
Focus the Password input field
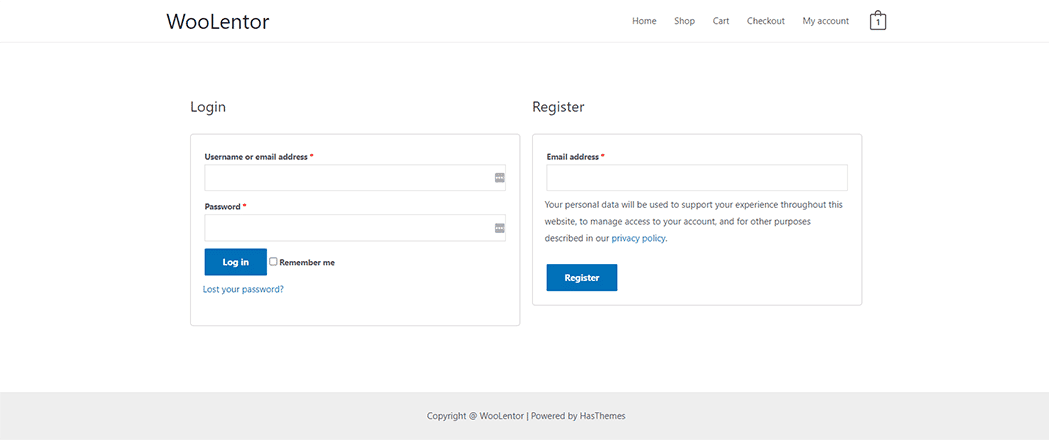coord(355,228)
